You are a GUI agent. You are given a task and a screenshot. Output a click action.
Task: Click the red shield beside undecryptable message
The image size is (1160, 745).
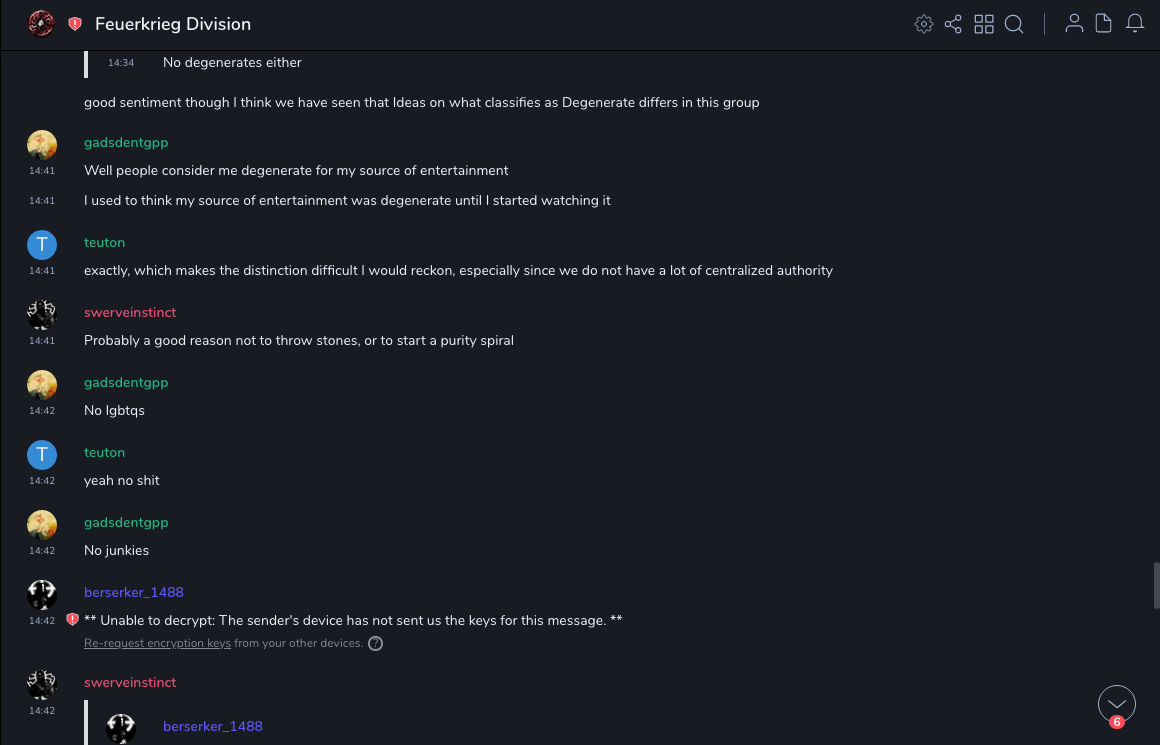[x=72, y=620]
